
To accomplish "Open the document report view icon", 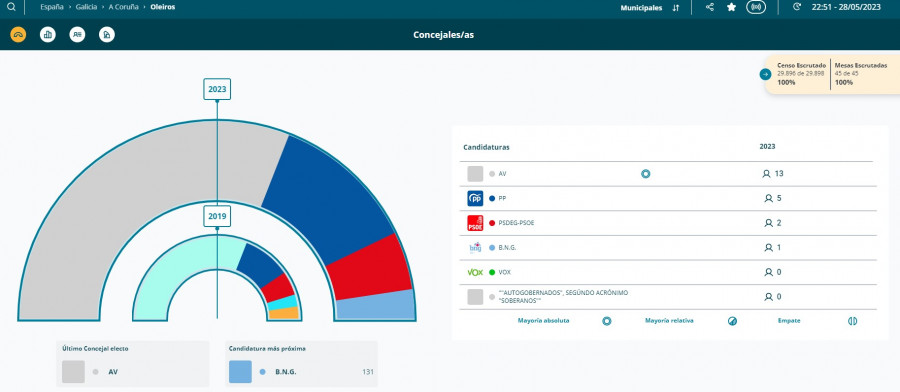I will click(x=107, y=34).
